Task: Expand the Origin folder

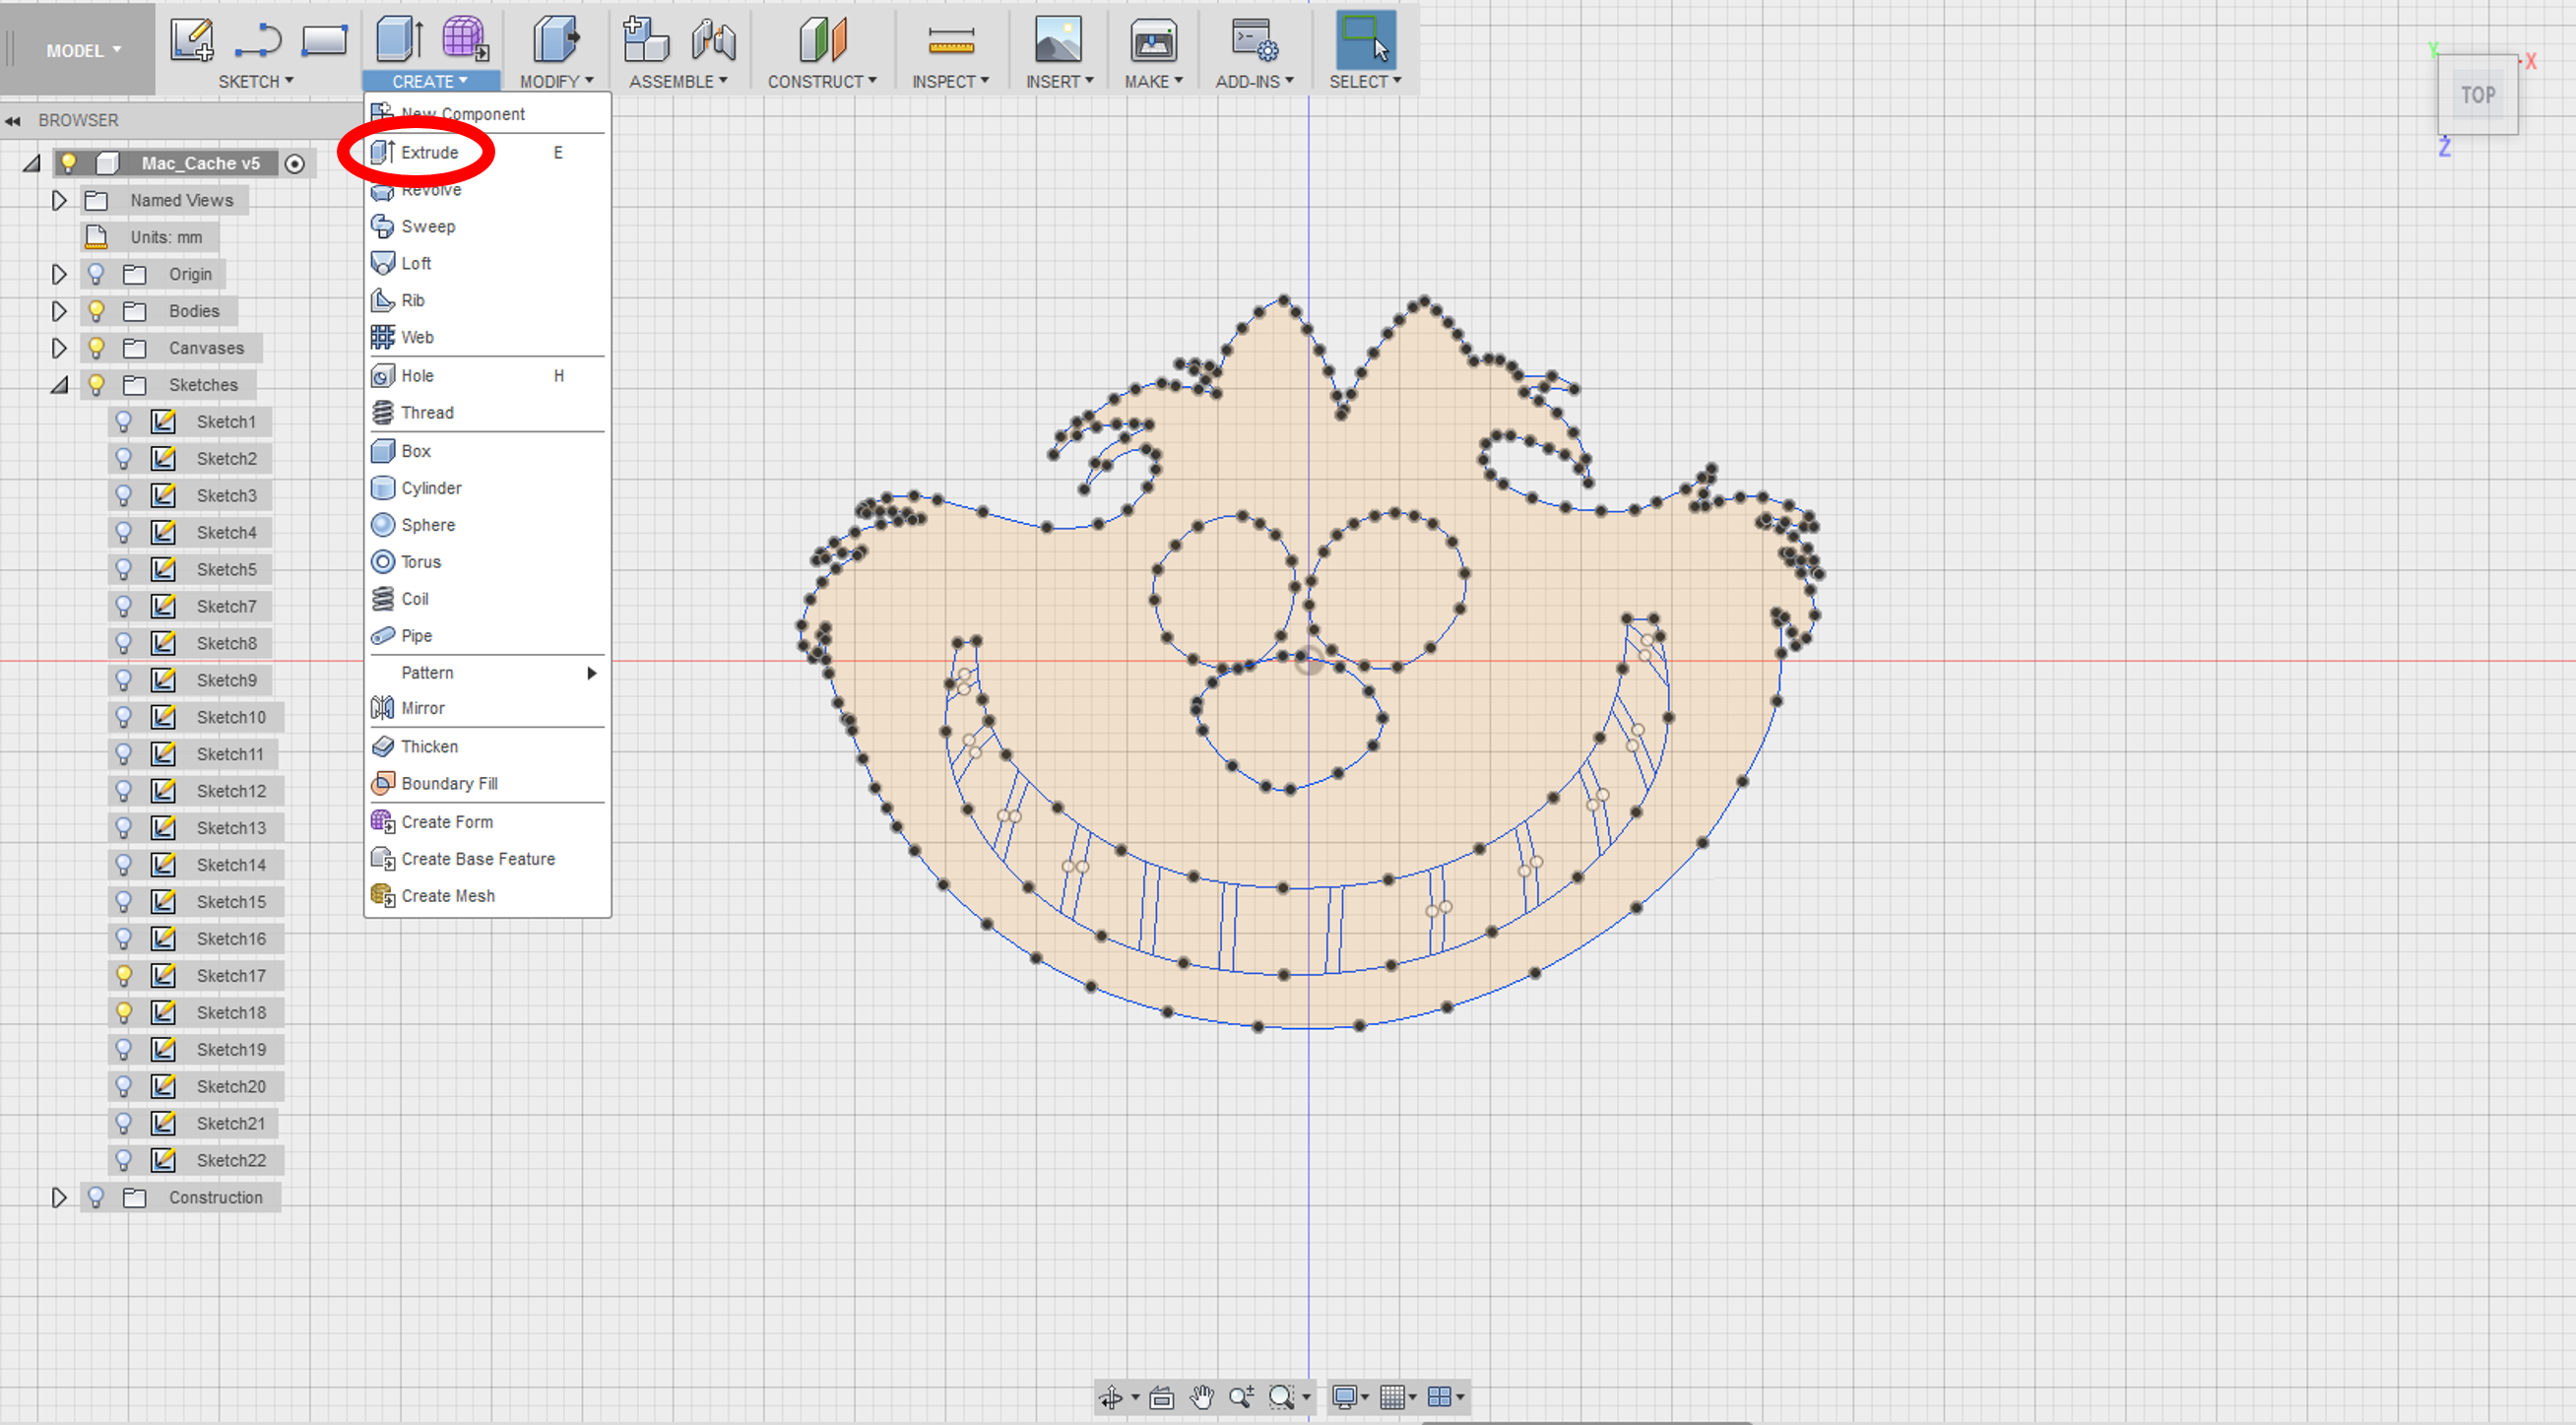Action: click(59, 274)
